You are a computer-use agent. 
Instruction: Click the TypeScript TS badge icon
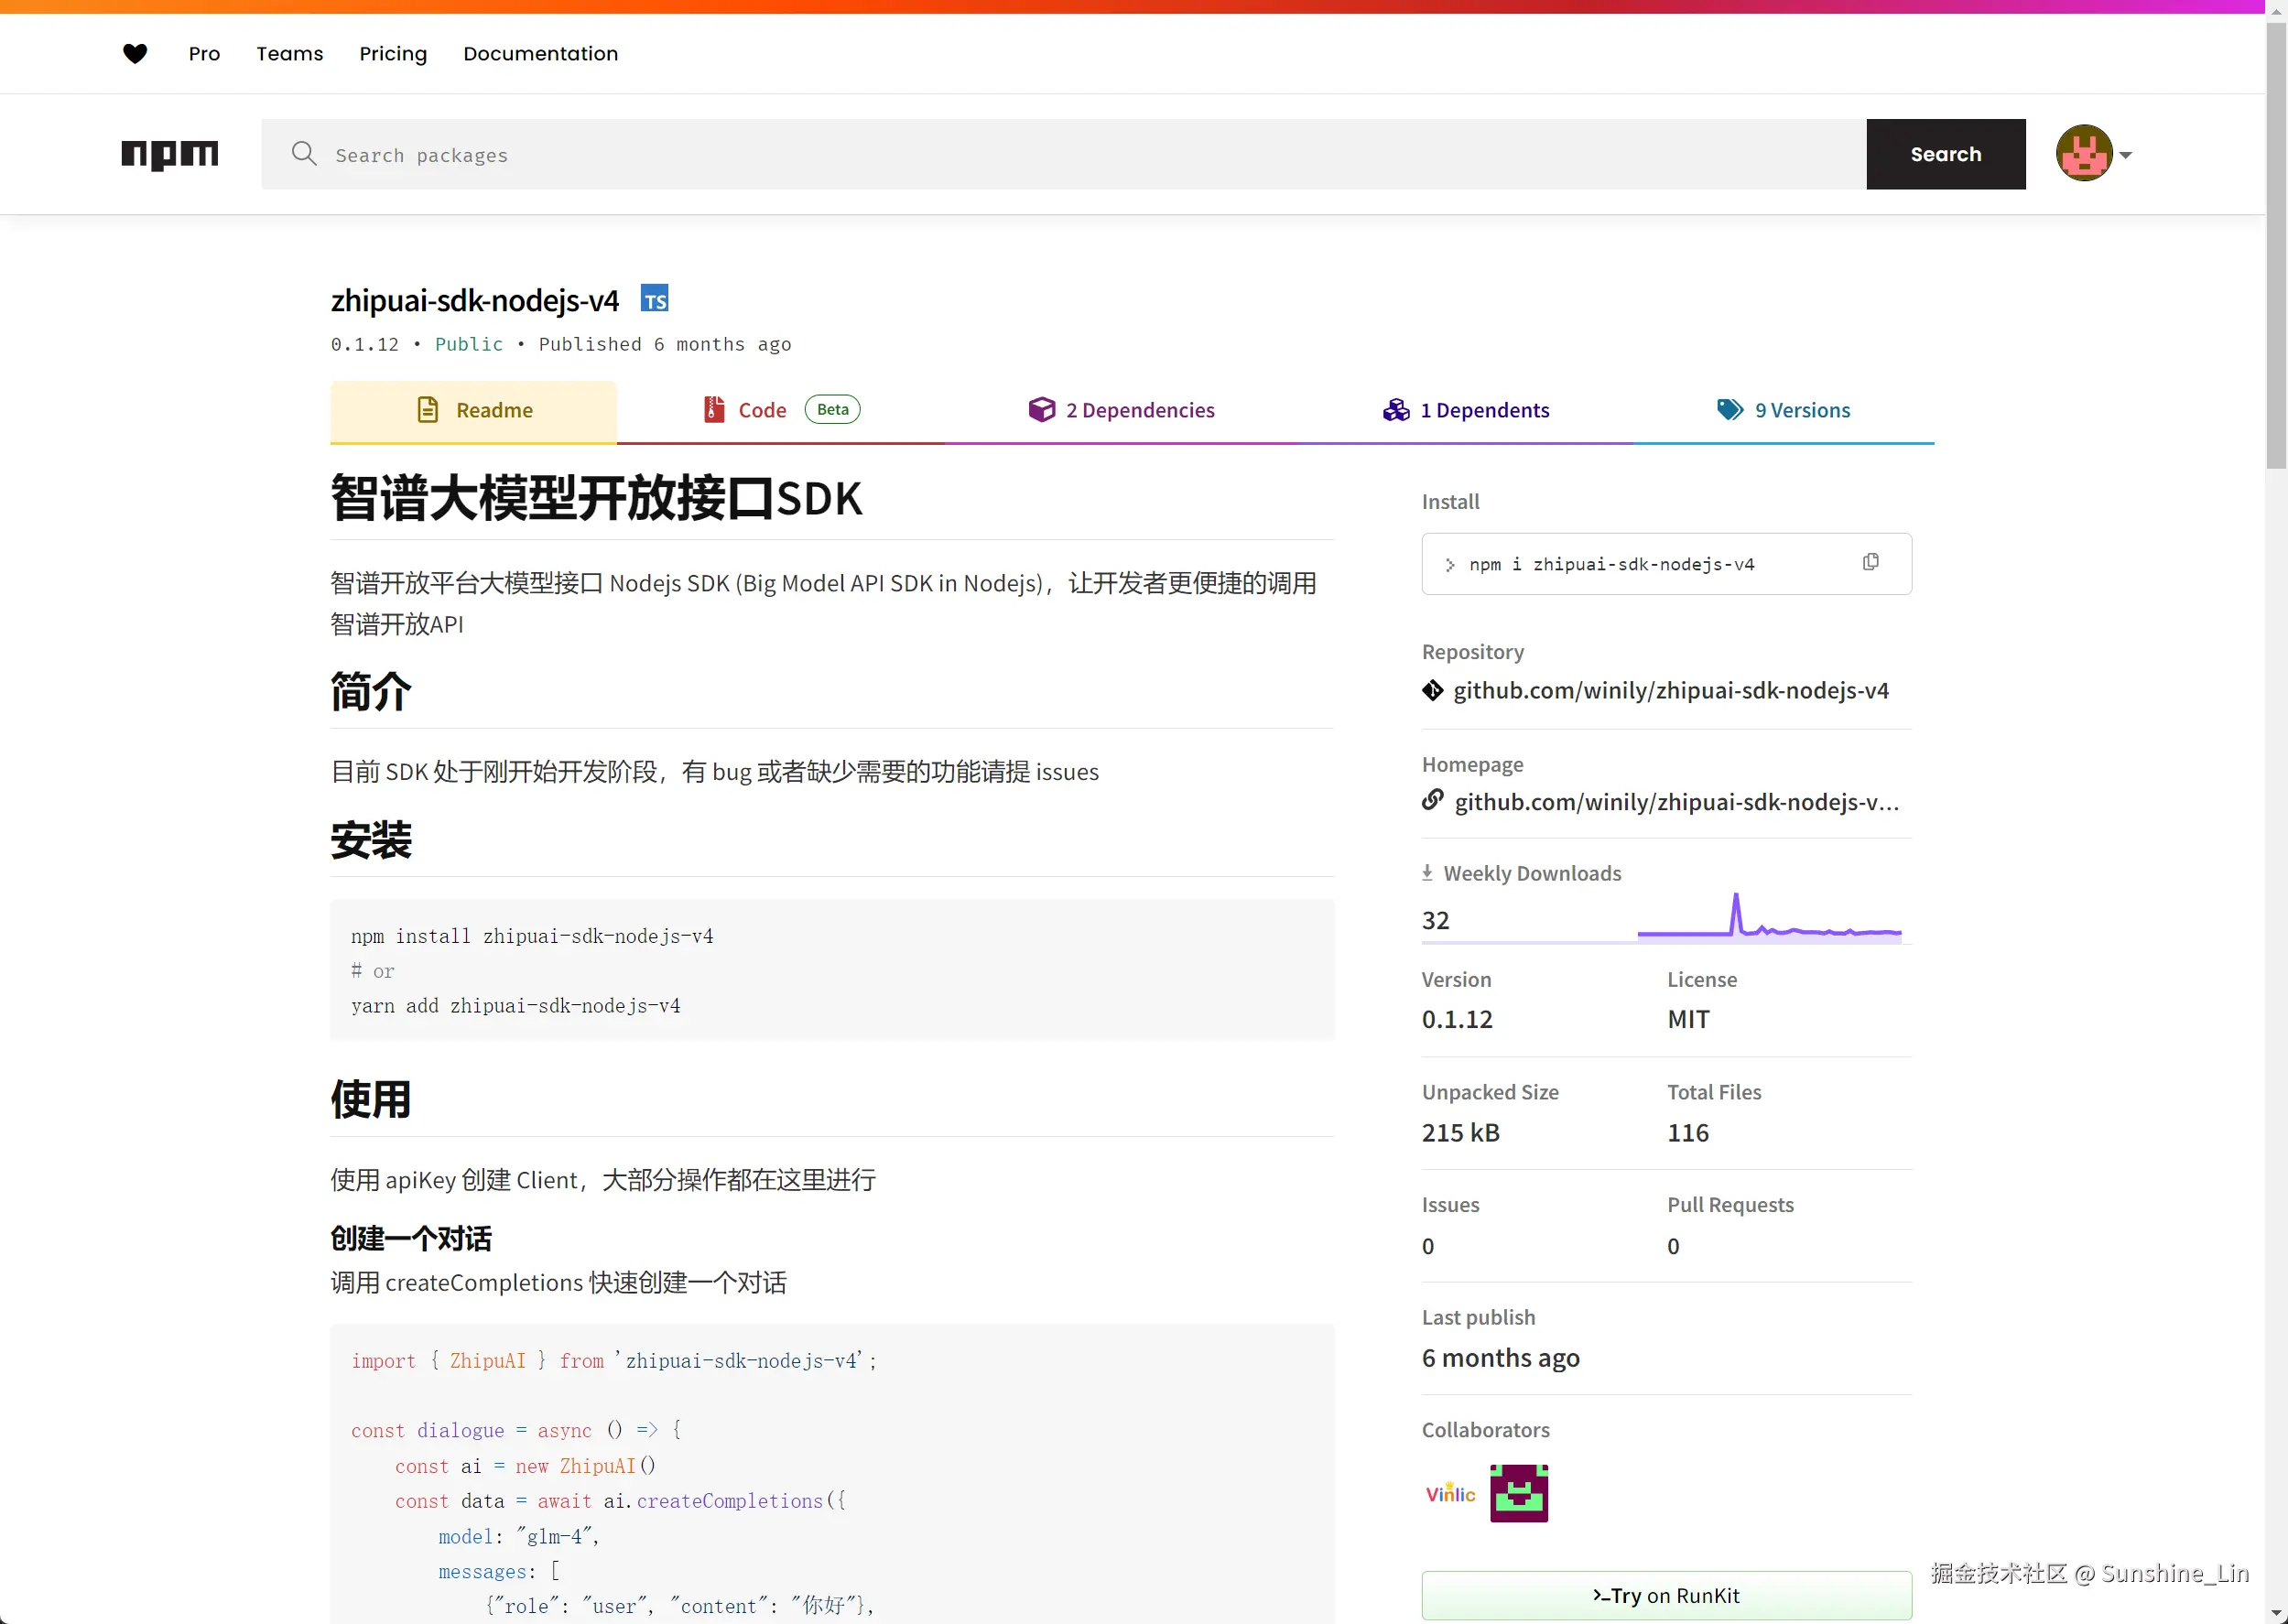[x=654, y=299]
